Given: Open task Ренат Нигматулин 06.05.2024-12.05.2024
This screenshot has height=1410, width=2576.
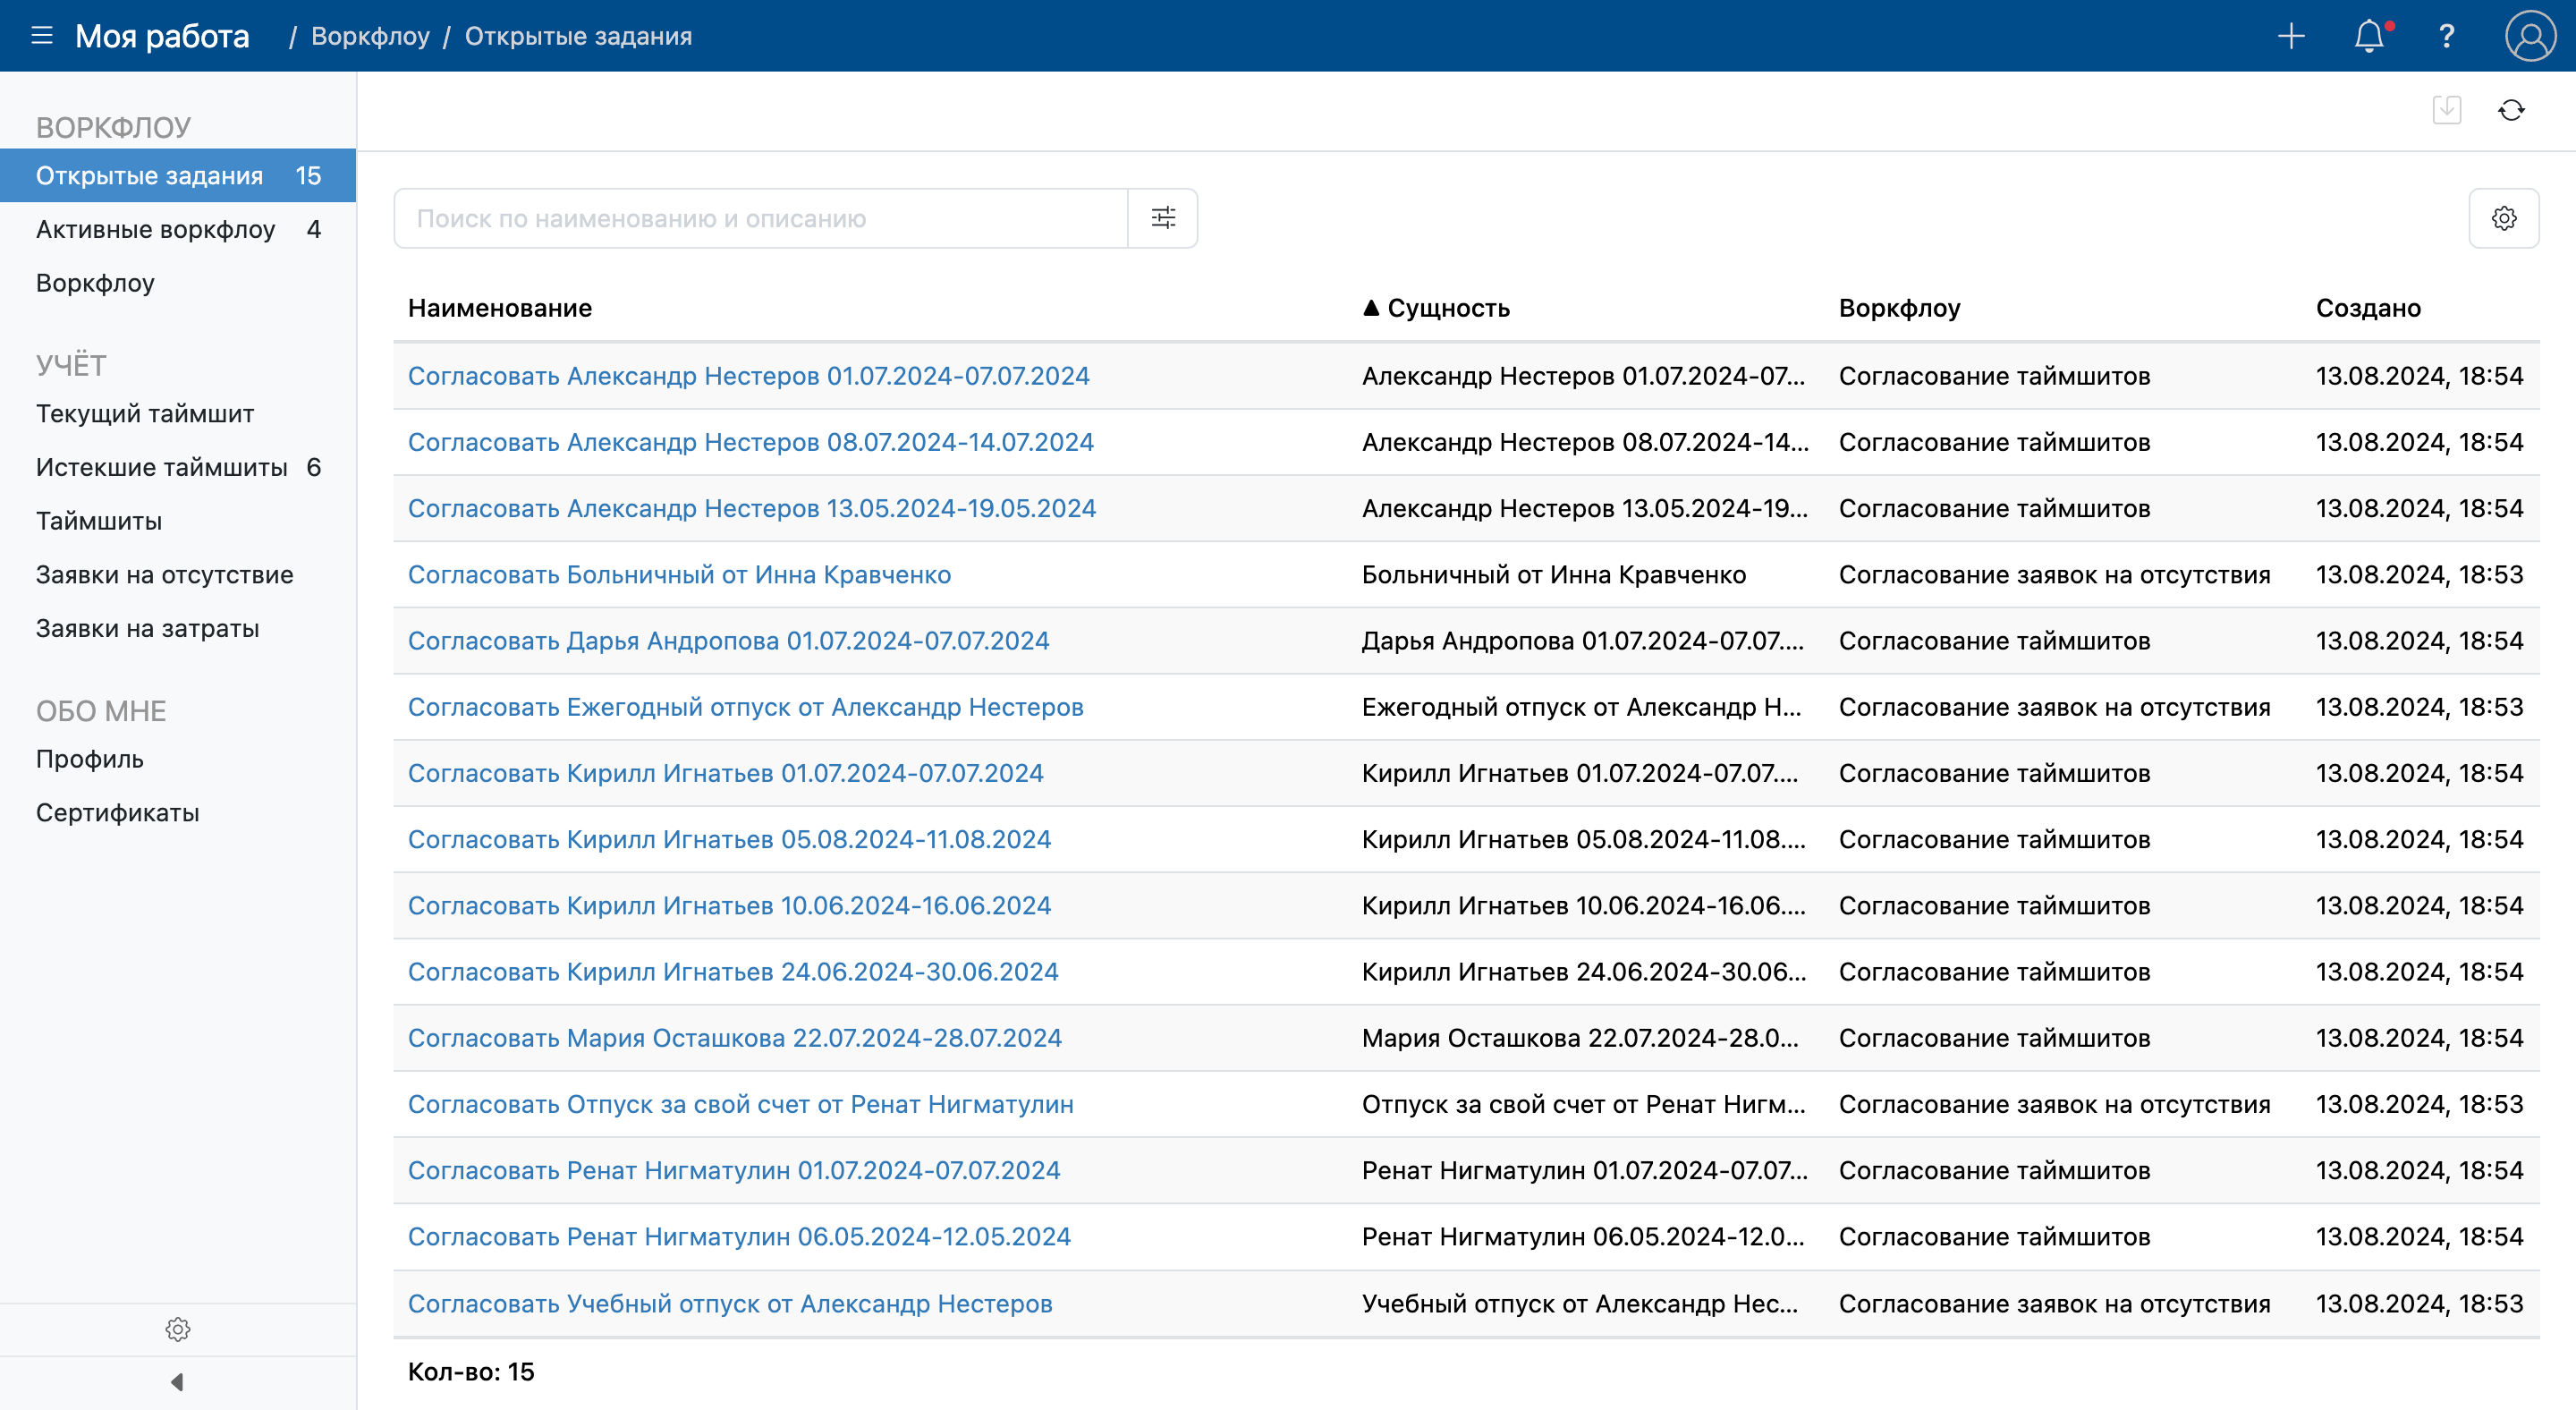Looking at the screenshot, I should click(x=739, y=1237).
